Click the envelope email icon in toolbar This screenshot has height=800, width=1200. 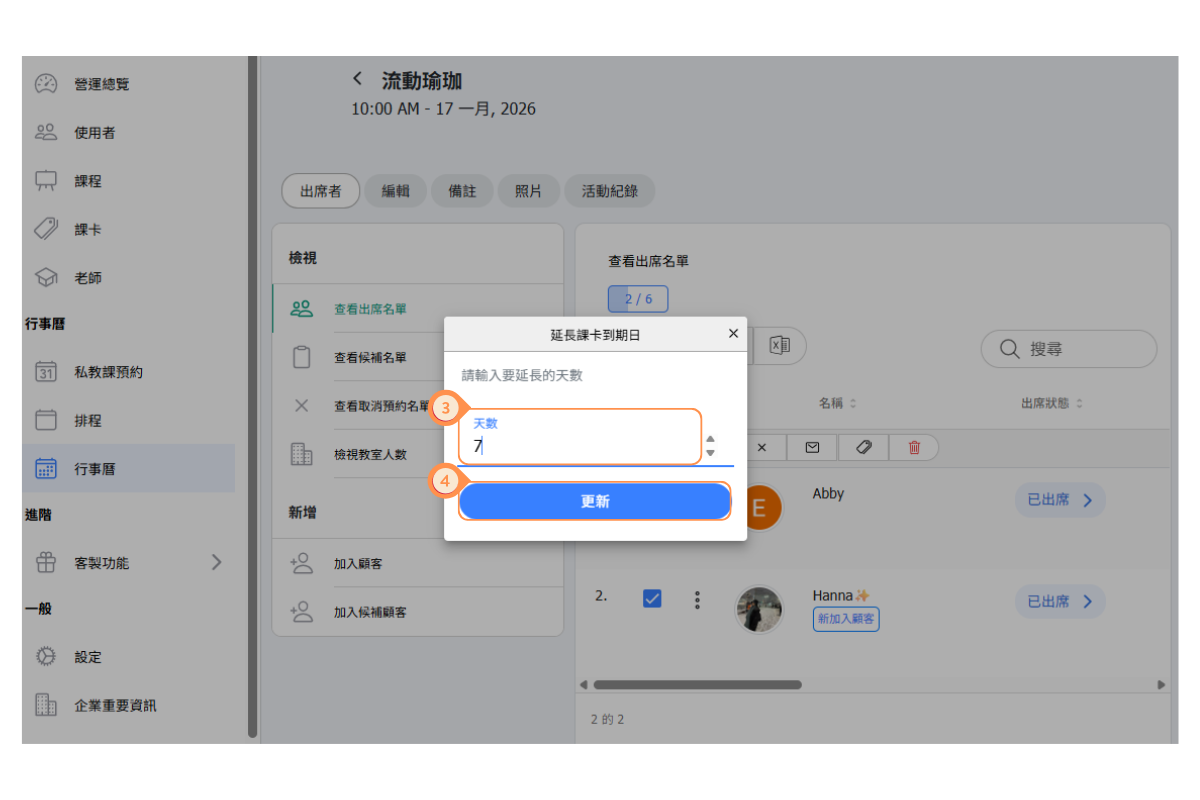tap(812, 448)
